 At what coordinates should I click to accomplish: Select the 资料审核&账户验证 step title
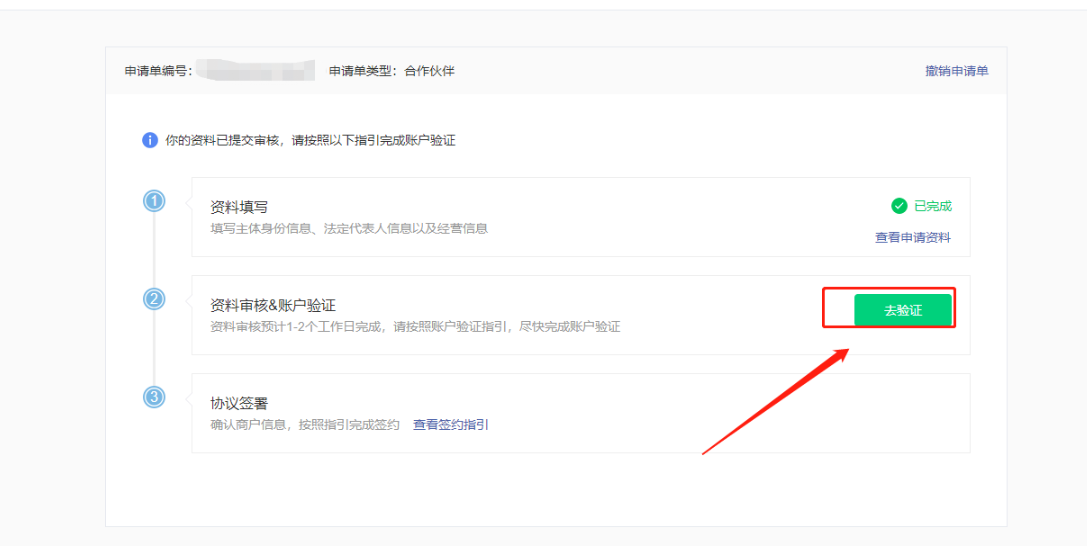273,305
